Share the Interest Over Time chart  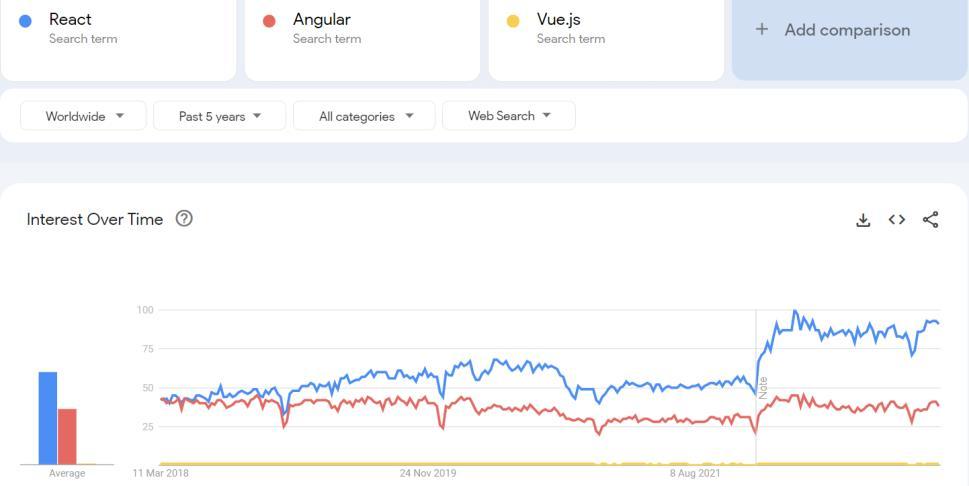point(930,220)
